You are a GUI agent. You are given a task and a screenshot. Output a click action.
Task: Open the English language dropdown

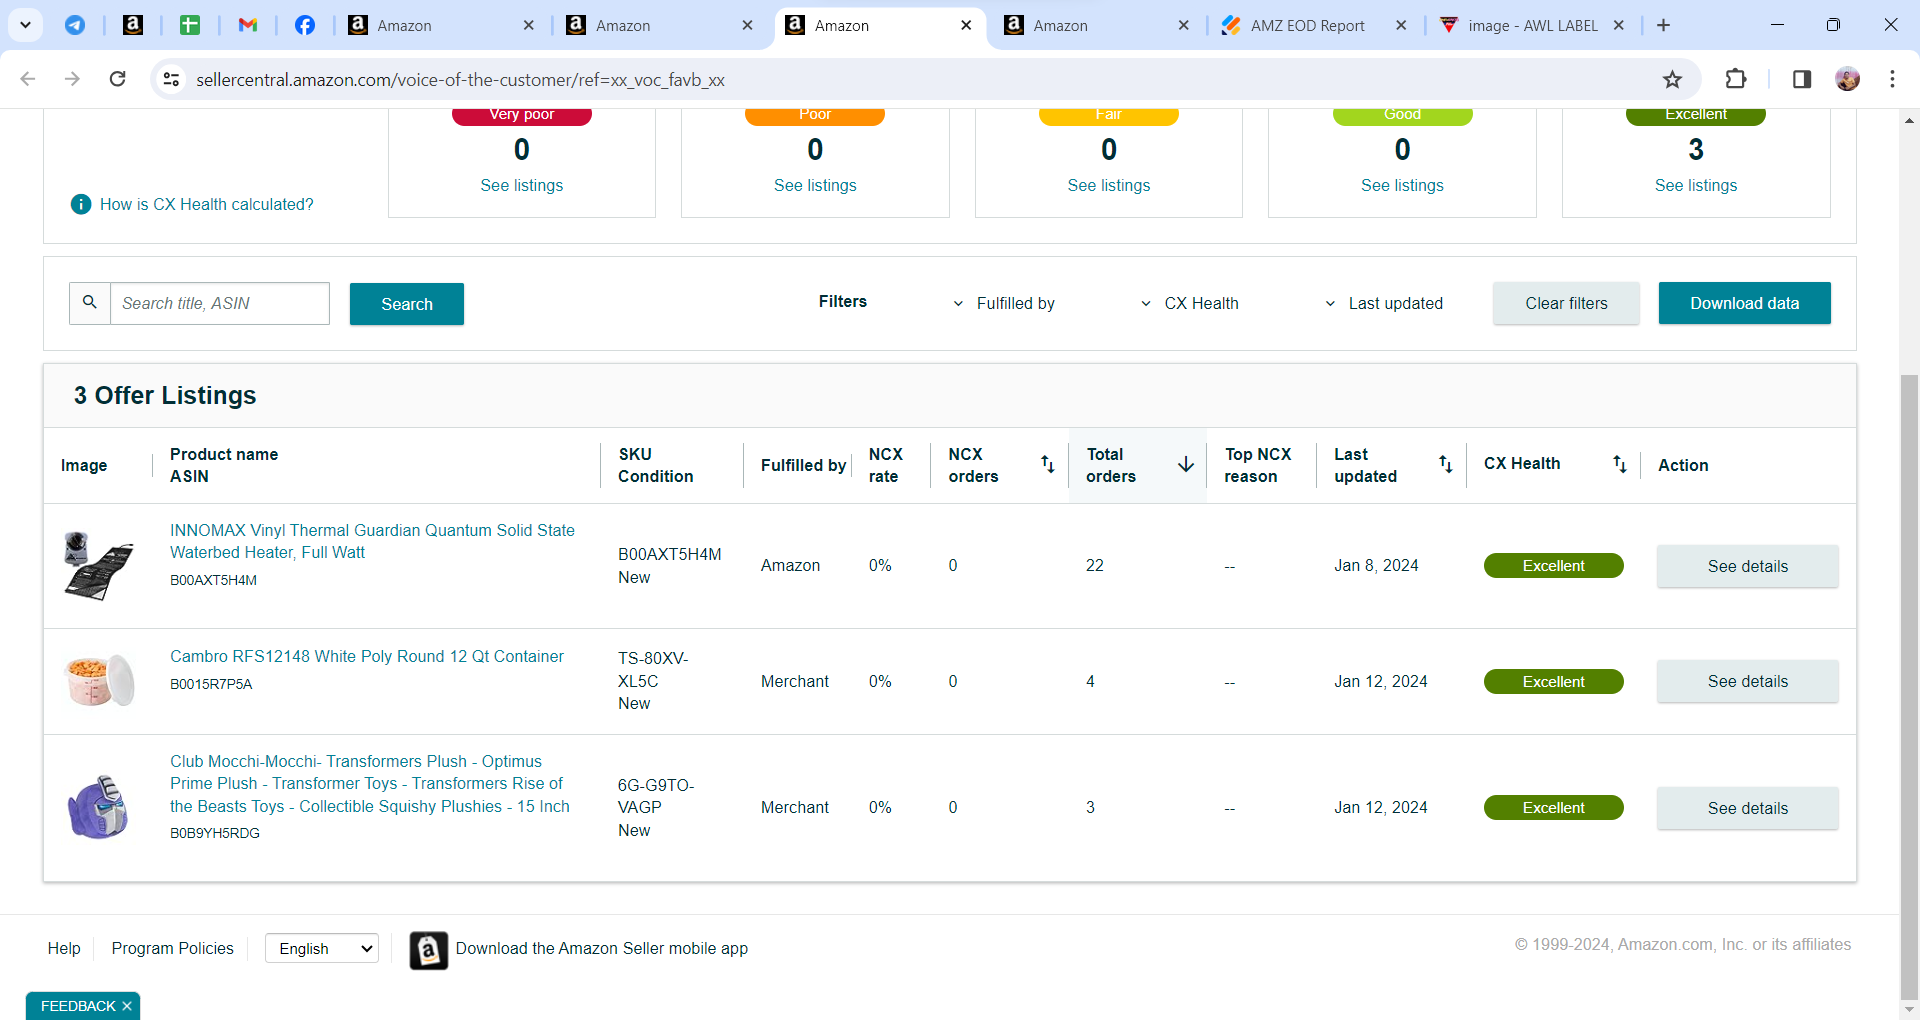coord(322,948)
